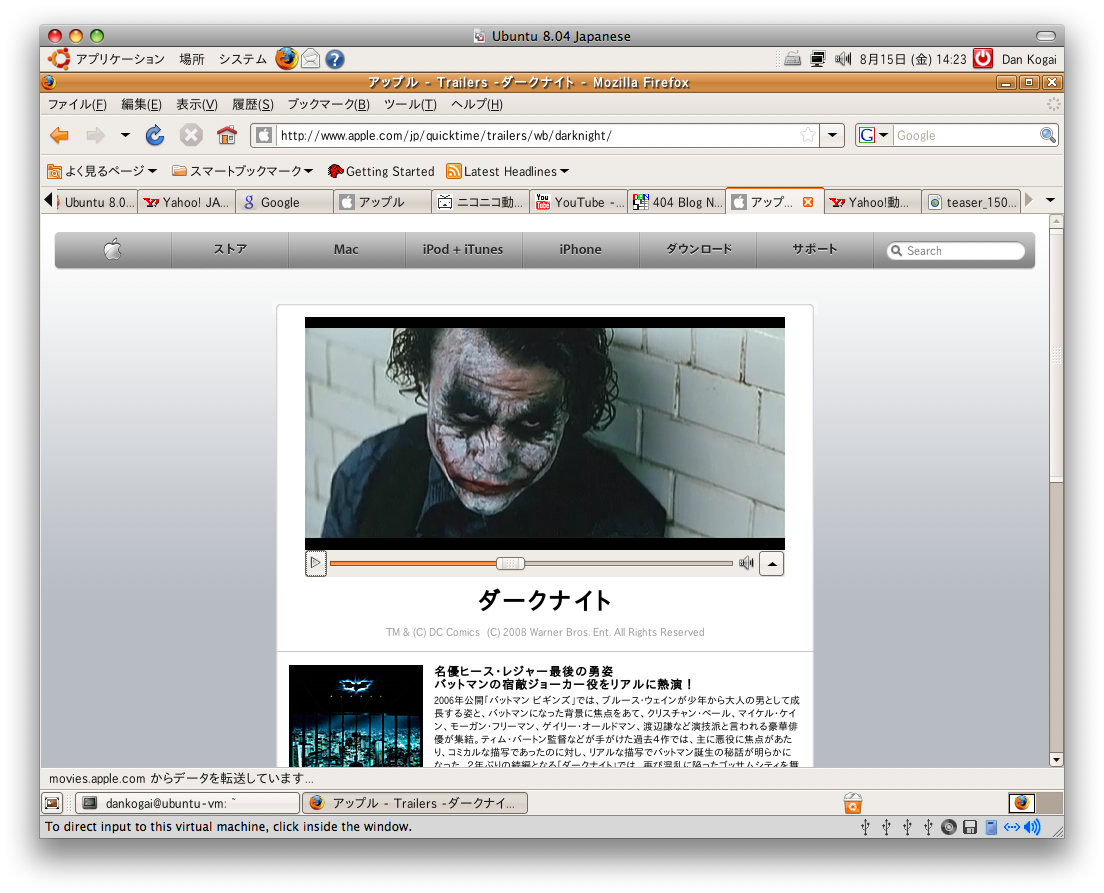Image resolution: width=1104 pixels, height=893 pixels.
Task: Open the list all tabs dropdown
Action: pyautogui.click(x=1050, y=201)
